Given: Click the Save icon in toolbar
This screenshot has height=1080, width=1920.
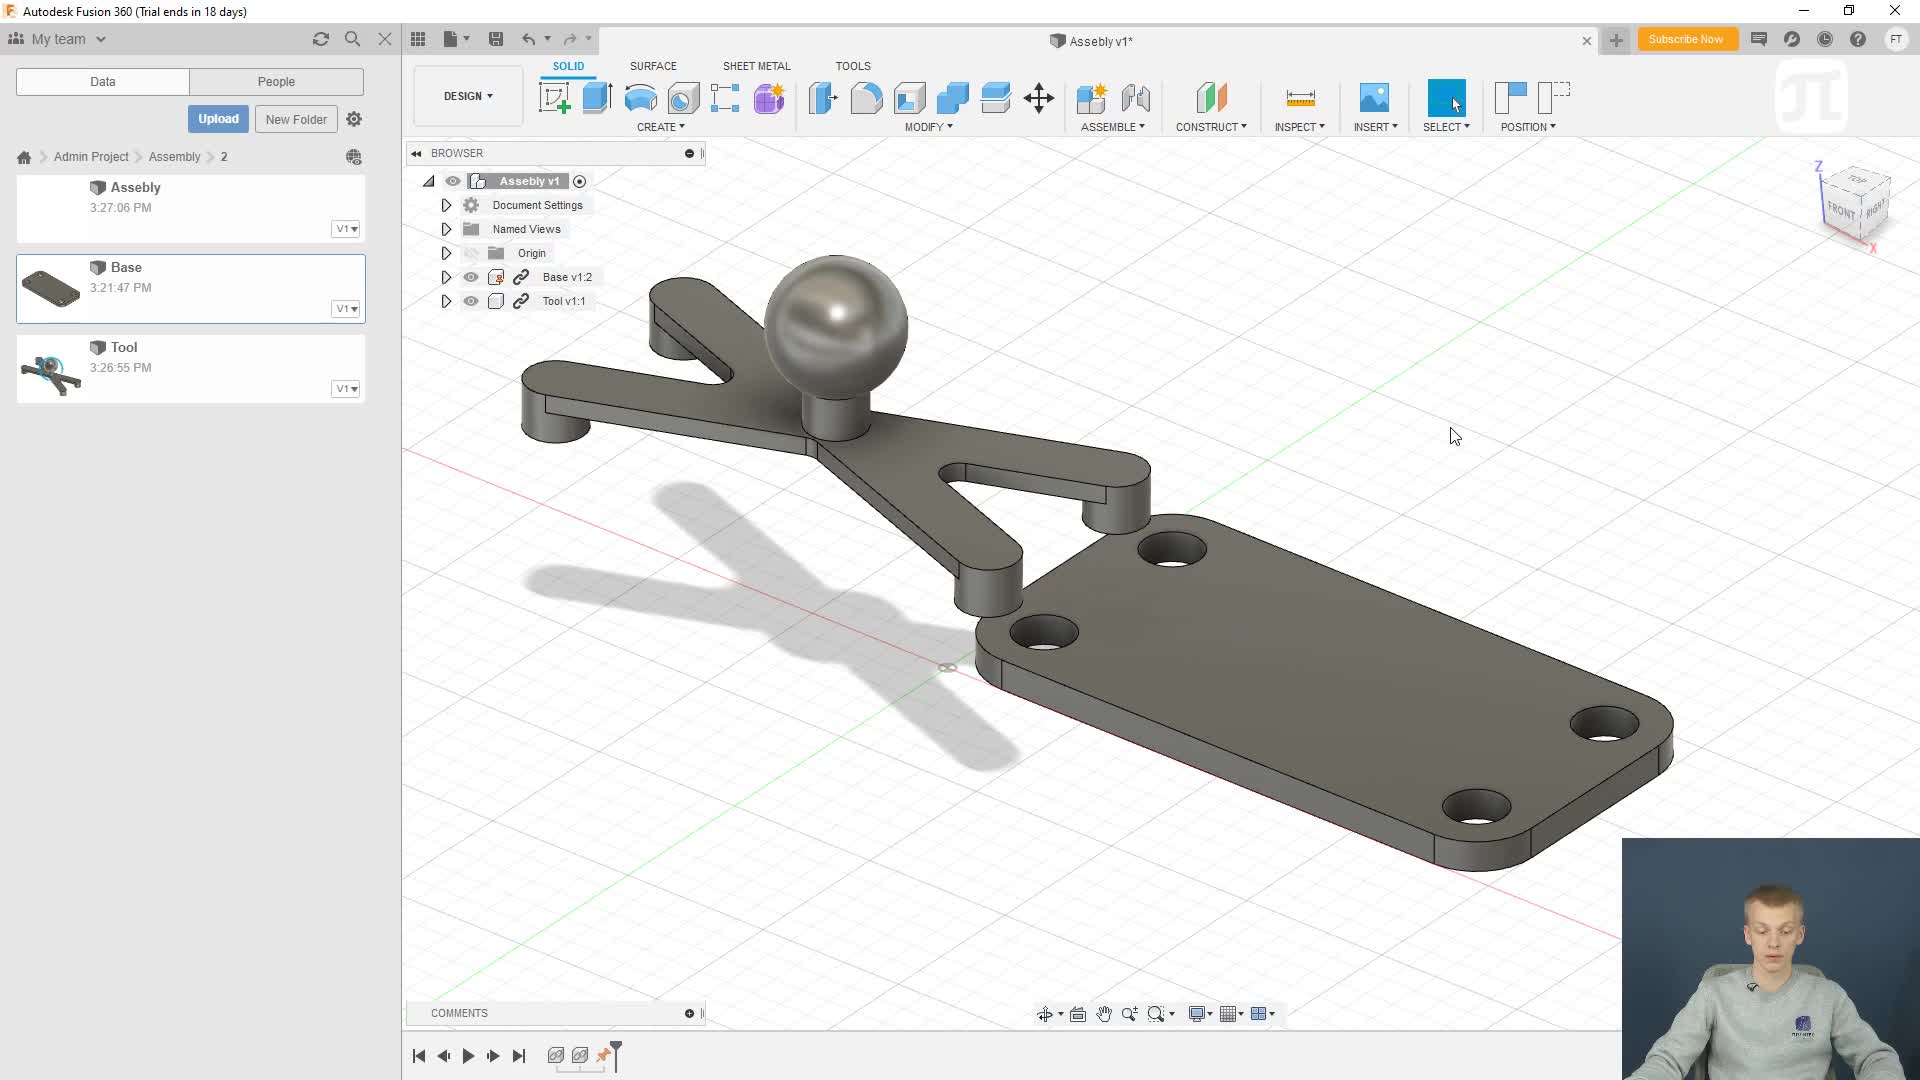Looking at the screenshot, I should (495, 39).
